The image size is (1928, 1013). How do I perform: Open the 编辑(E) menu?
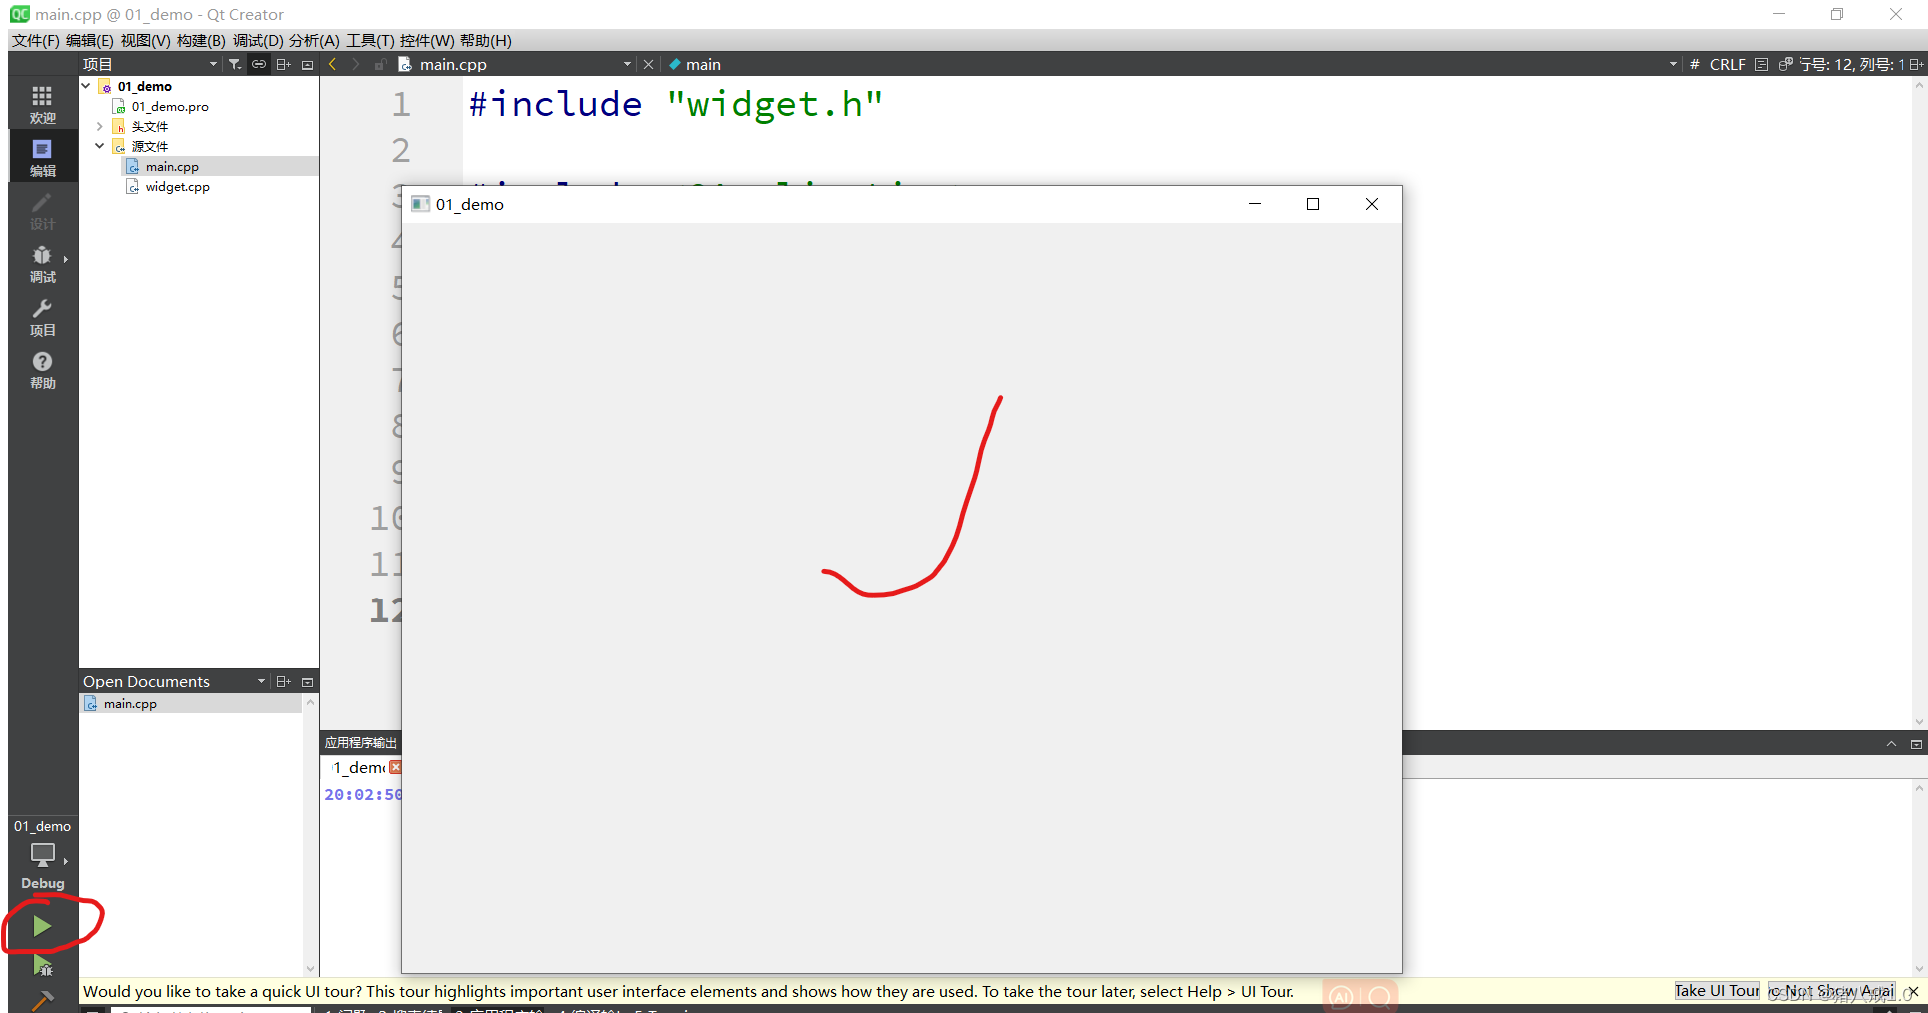[x=90, y=40]
